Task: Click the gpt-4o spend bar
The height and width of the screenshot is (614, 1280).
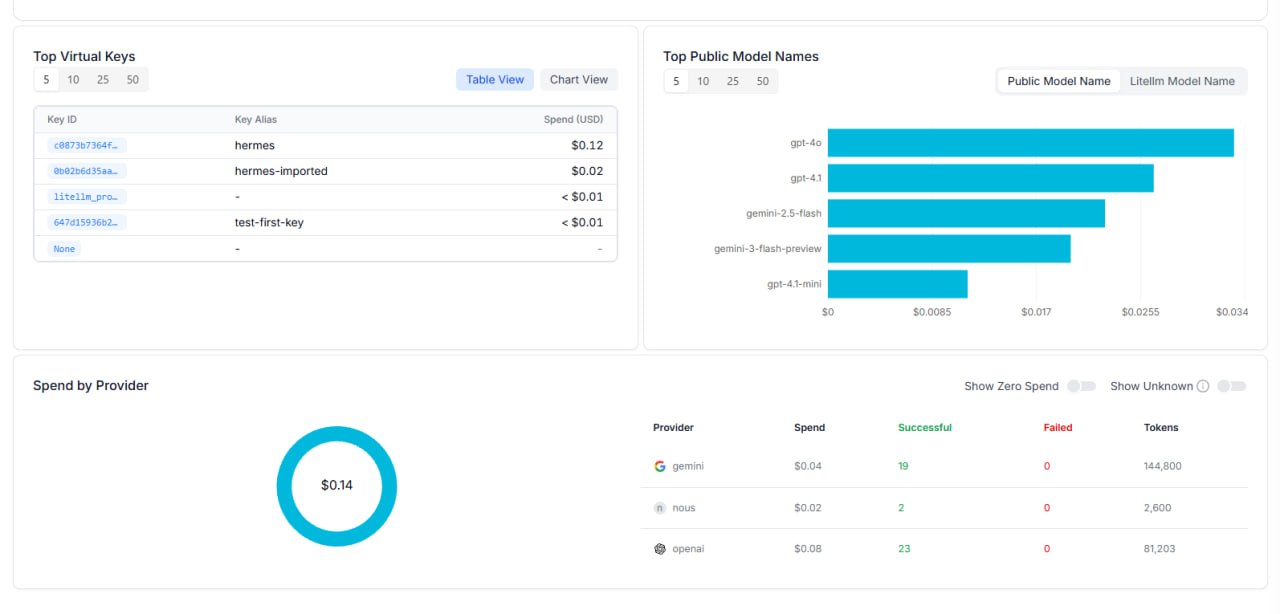Action: click(x=1030, y=143)
